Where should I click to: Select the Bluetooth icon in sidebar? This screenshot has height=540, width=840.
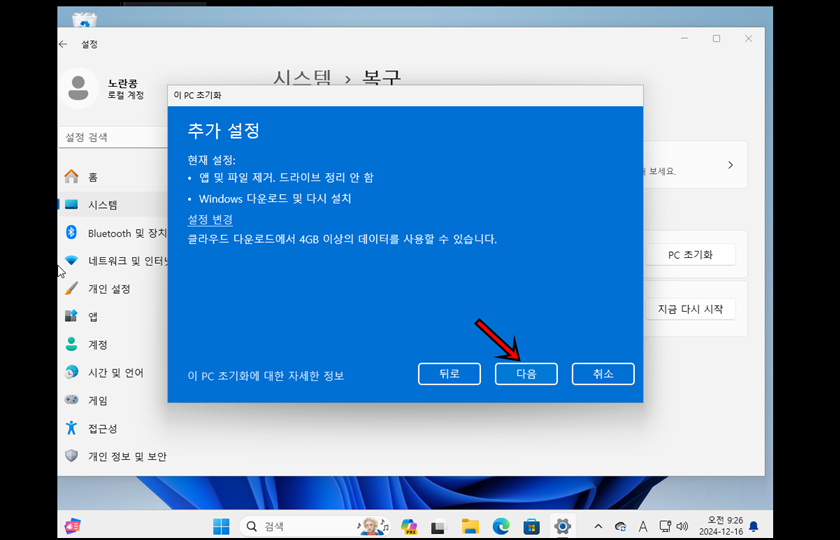point(71,232)
